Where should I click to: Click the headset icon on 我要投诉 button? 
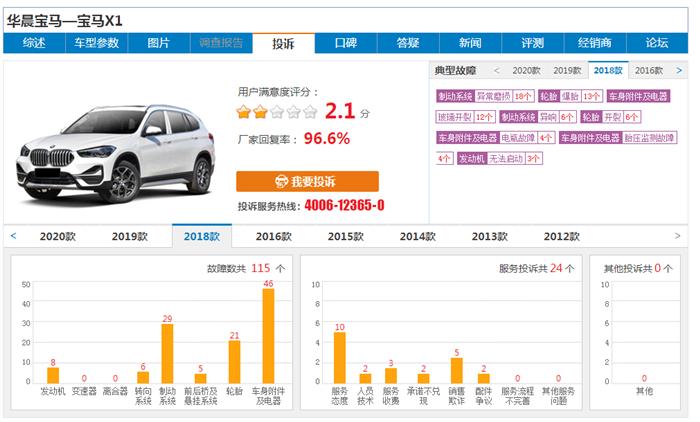[281, 182]
